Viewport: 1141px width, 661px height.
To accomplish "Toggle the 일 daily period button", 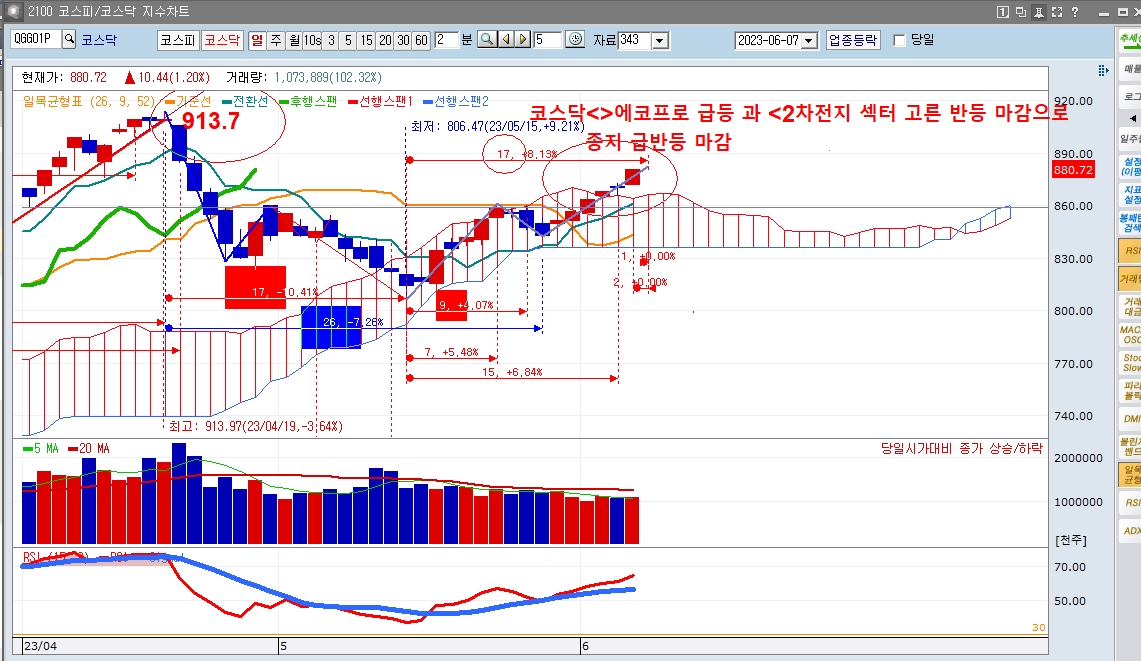I will (257, 40).
